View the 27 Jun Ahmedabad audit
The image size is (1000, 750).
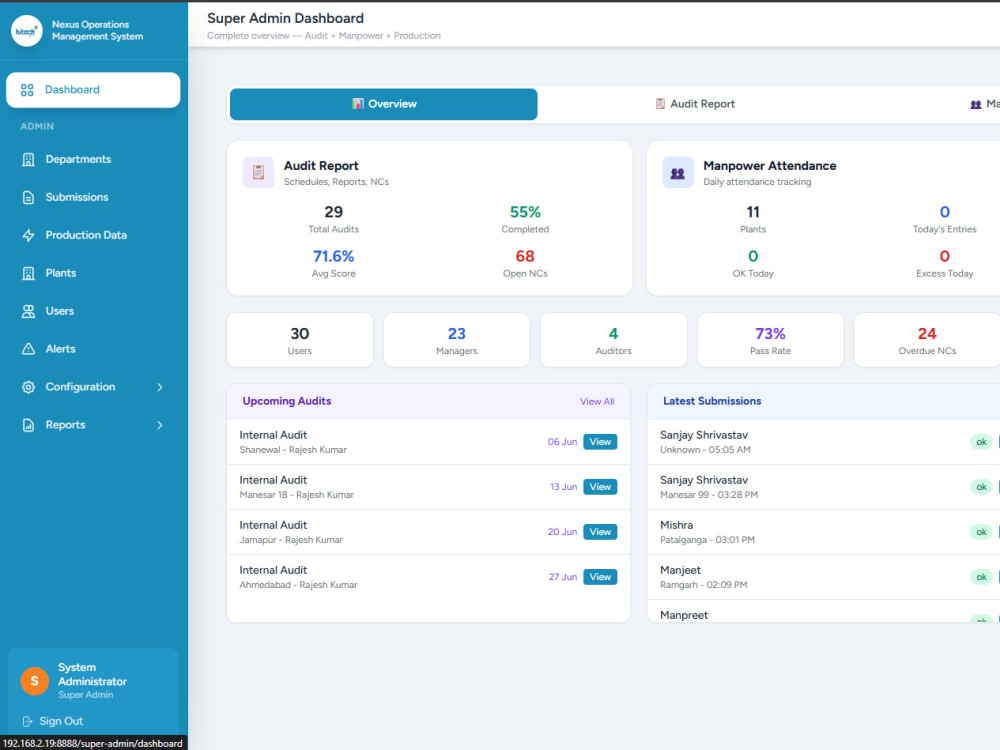[600, 577]
